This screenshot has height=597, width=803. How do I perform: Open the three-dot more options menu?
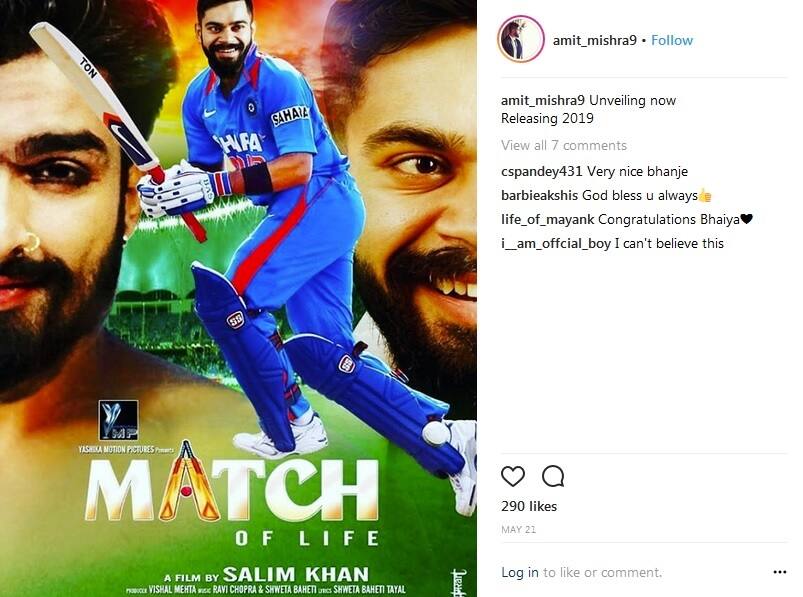[x=779, y=572]
